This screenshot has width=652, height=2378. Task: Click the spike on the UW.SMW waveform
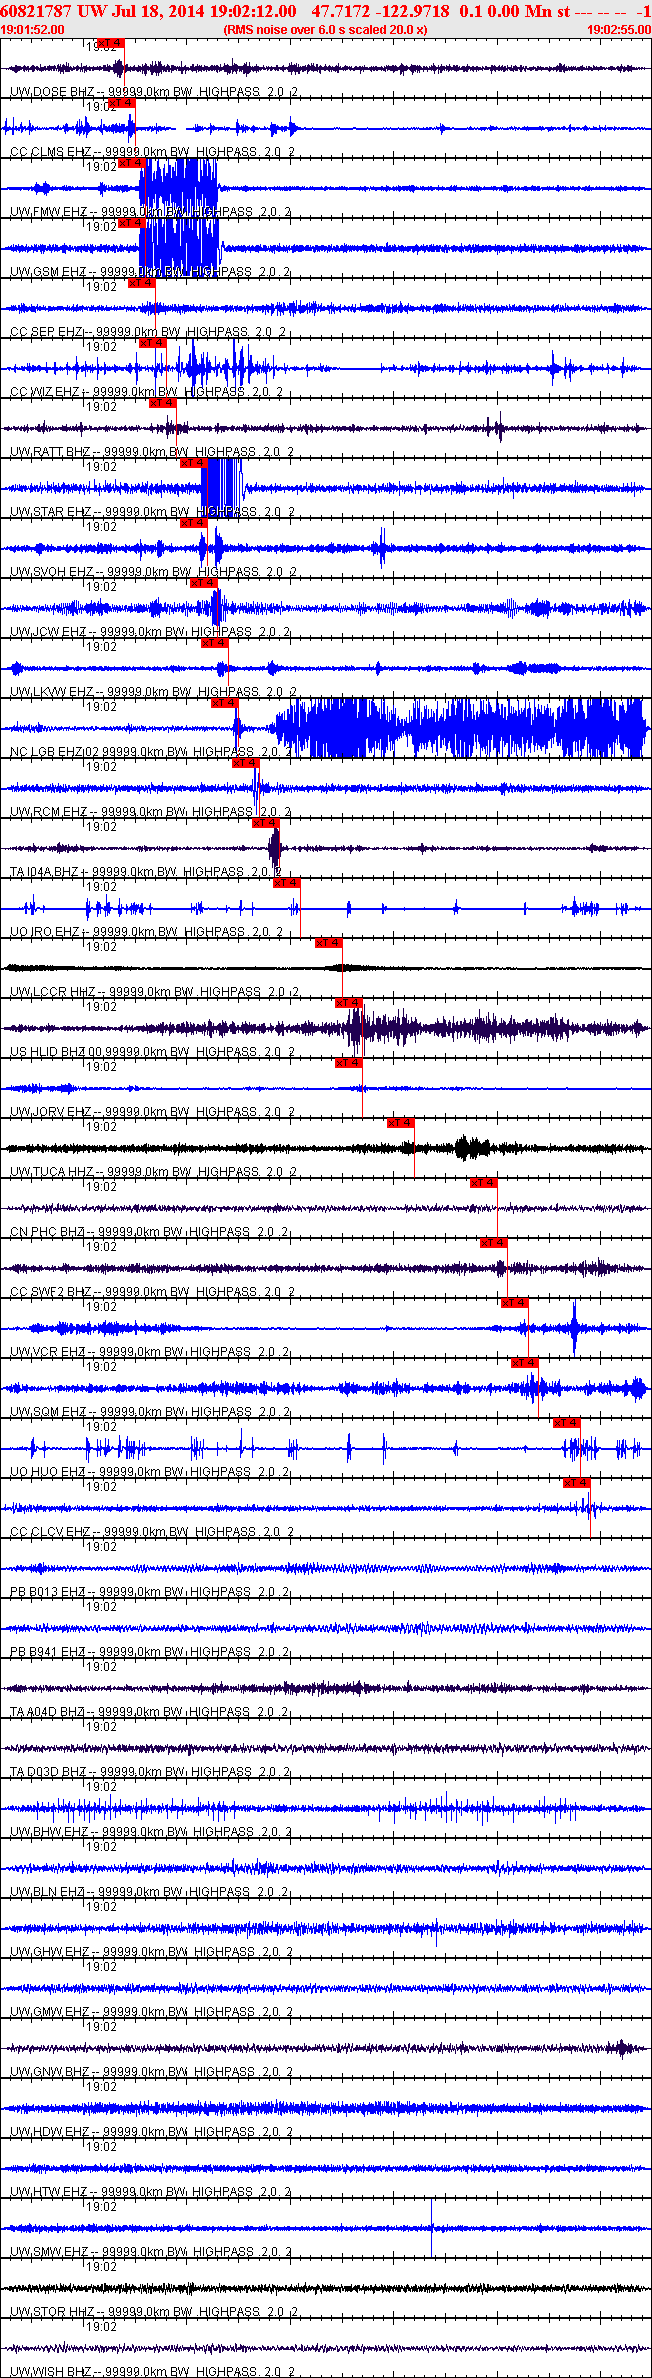(432, 2228)
